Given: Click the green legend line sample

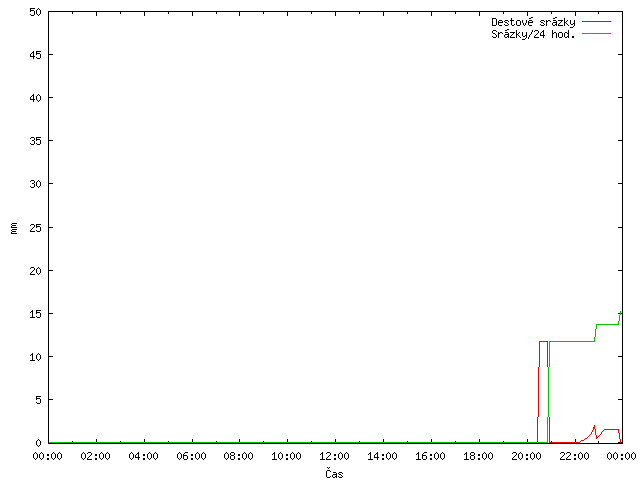Looking at the screenshot, I should pos(596,33).
